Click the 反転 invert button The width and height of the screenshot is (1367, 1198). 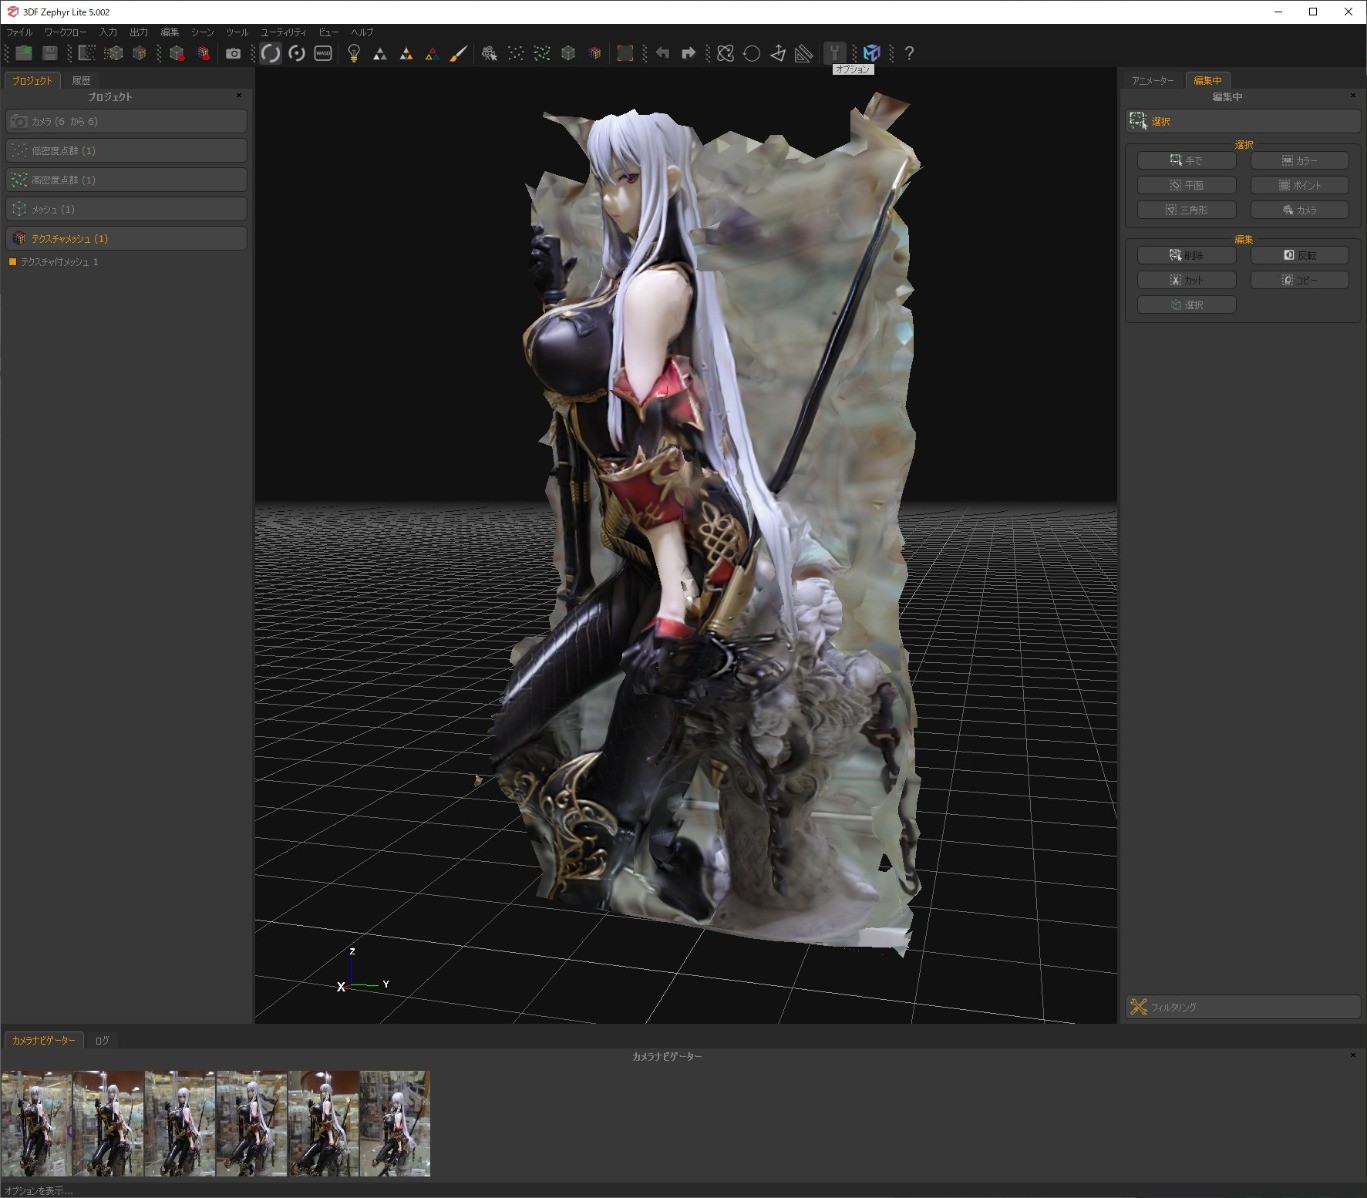pos(1300,255)
